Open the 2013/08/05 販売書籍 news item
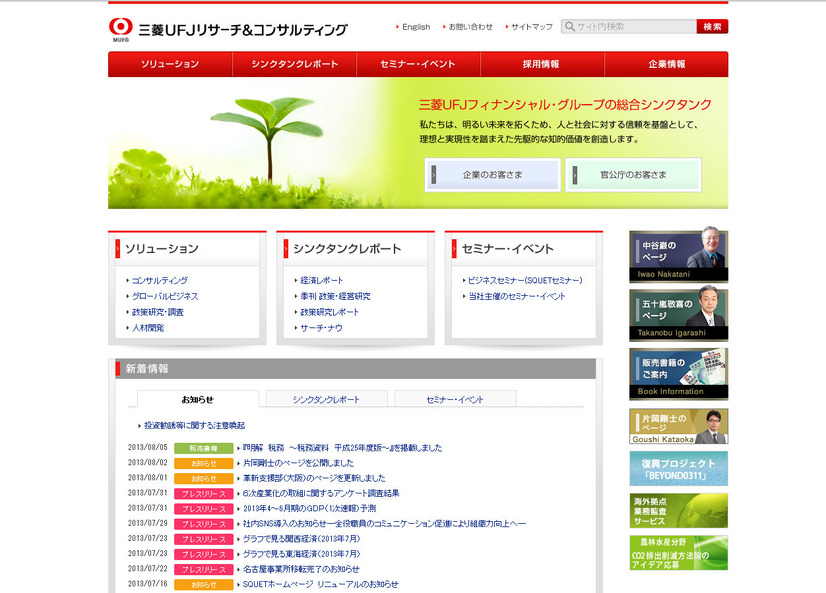 (342, 448)
